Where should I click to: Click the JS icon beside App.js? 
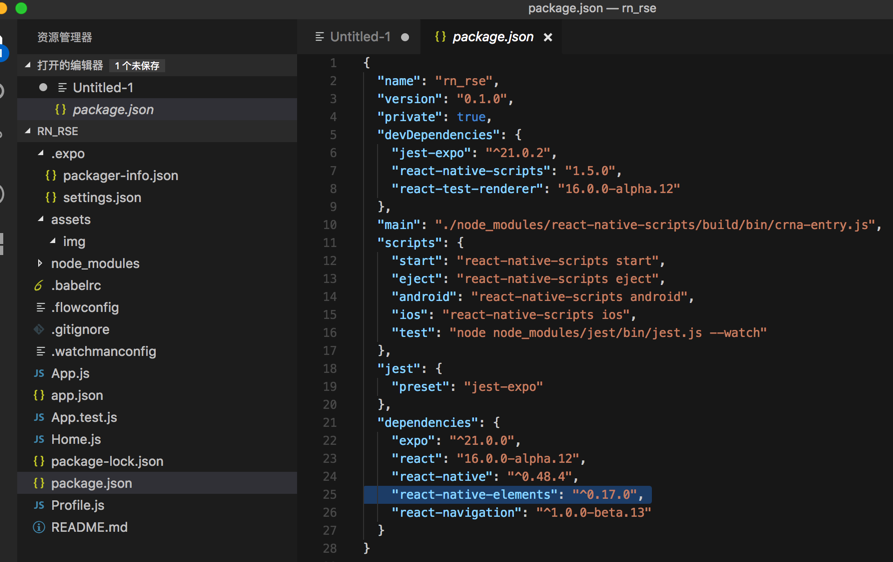click(39, 373)
